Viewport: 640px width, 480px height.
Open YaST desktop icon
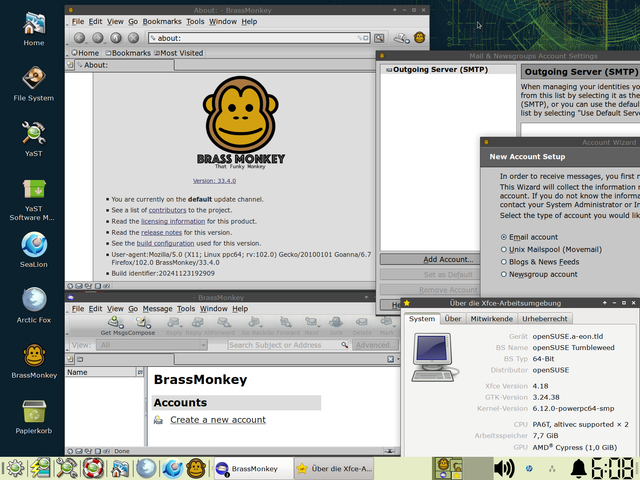click(34, 138)
